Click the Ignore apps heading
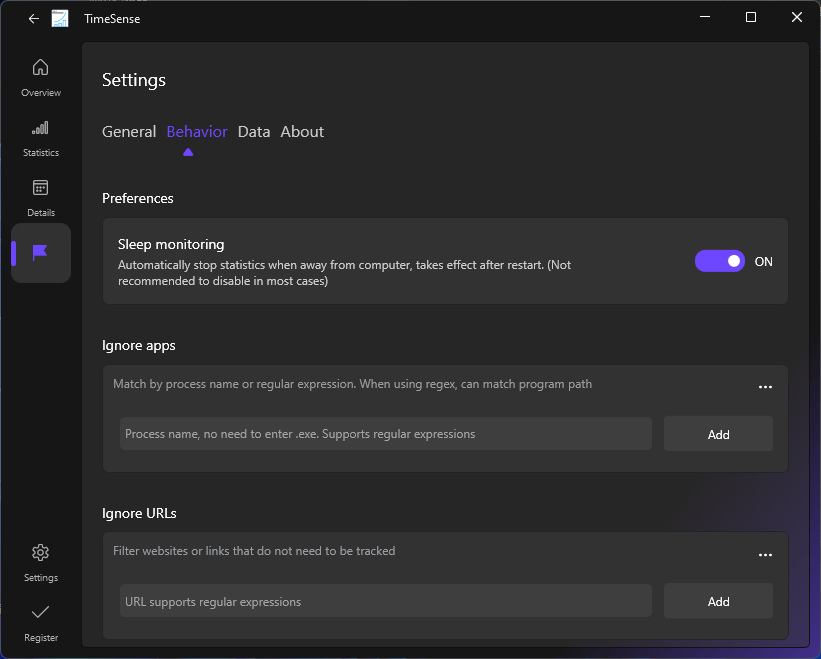The height and width of the screenshot is (659, 821). pyautogui.click(x=139, y=345)
